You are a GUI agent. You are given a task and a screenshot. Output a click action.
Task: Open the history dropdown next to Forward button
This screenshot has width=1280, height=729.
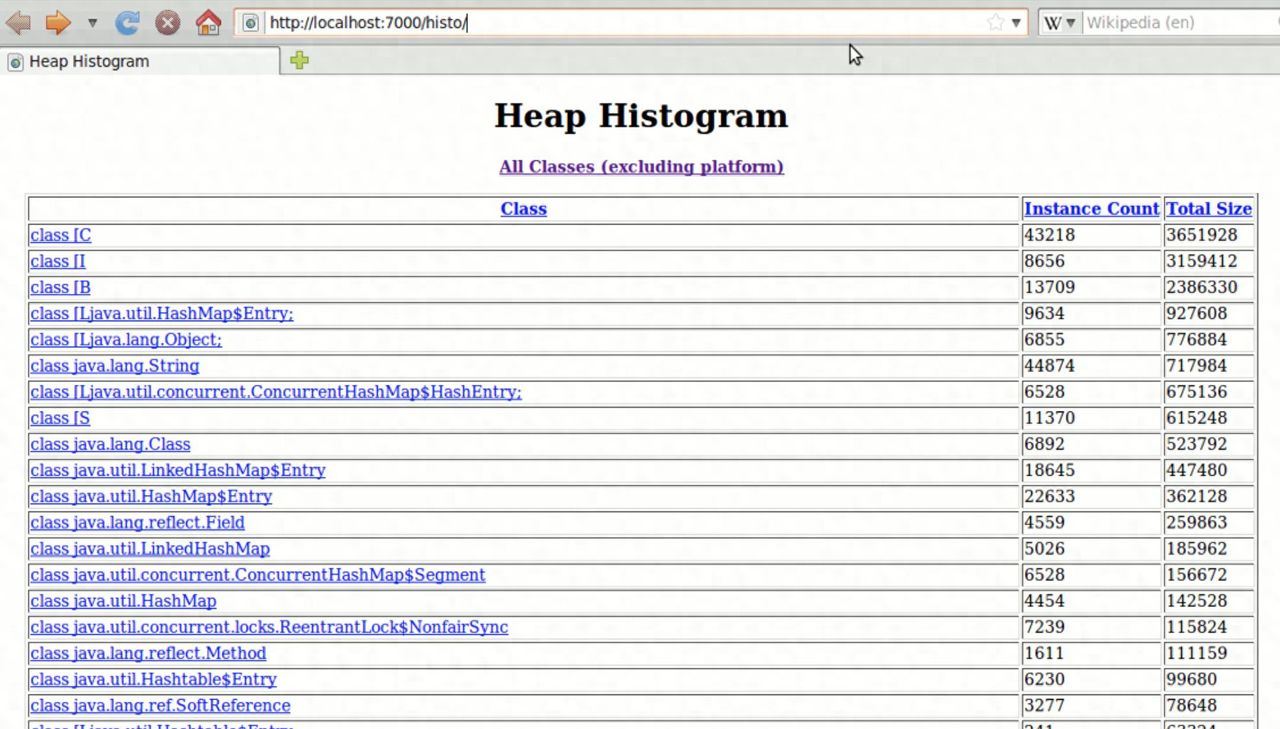pyautogui.click(x=92, y=22)
